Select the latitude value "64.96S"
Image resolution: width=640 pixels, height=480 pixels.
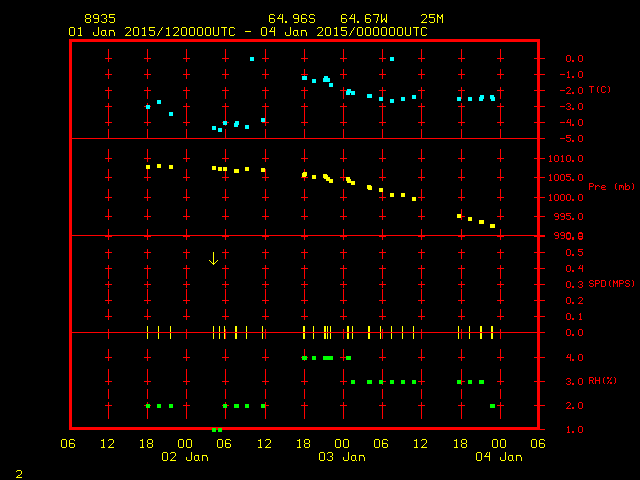tap(292, 19)
